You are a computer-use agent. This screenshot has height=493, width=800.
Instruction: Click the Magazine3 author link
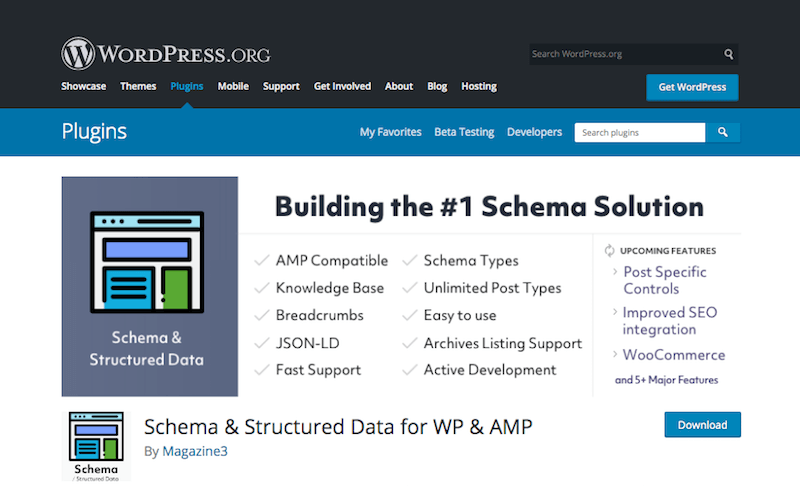(x=195, y=451)
